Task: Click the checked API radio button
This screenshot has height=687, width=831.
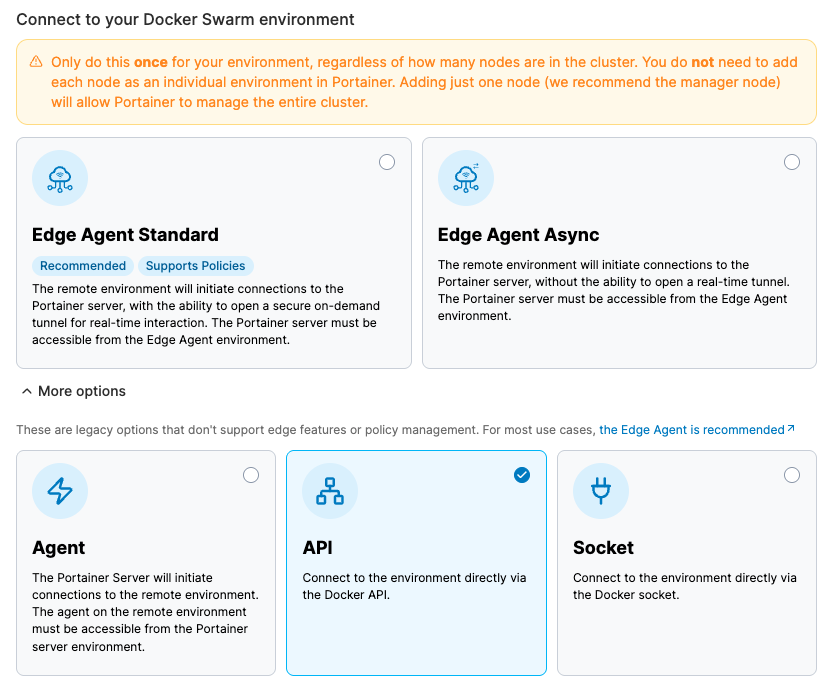Action: (x=522, y=475)
